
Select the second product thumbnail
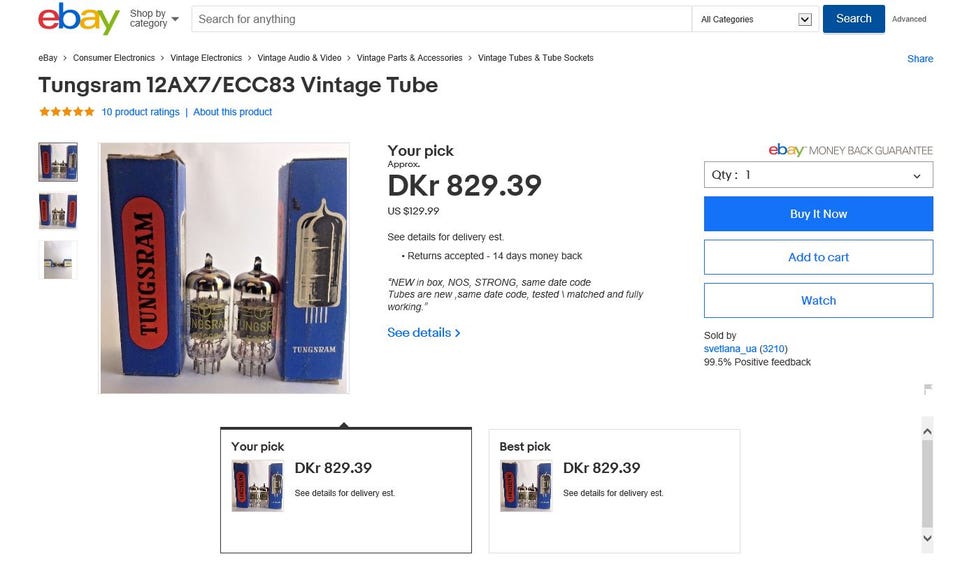coord(58,211)
